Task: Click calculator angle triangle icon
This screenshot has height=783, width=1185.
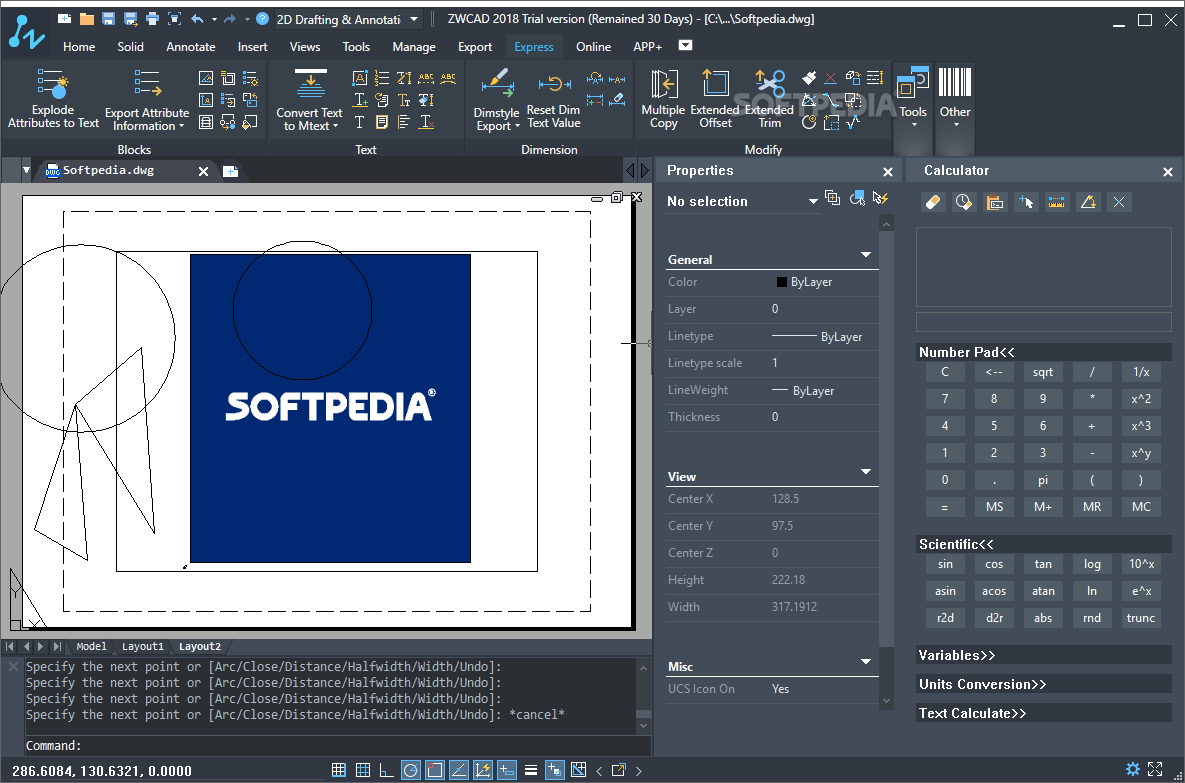Action: pos(1088,202)
